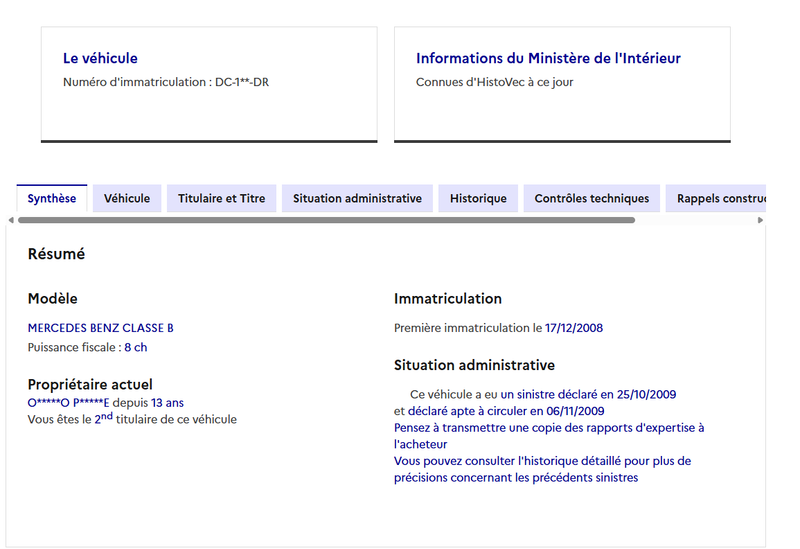Click owner name 'O*****O P*****E'
The height and width of the screenshot is (549, 800).
(68, 403)
